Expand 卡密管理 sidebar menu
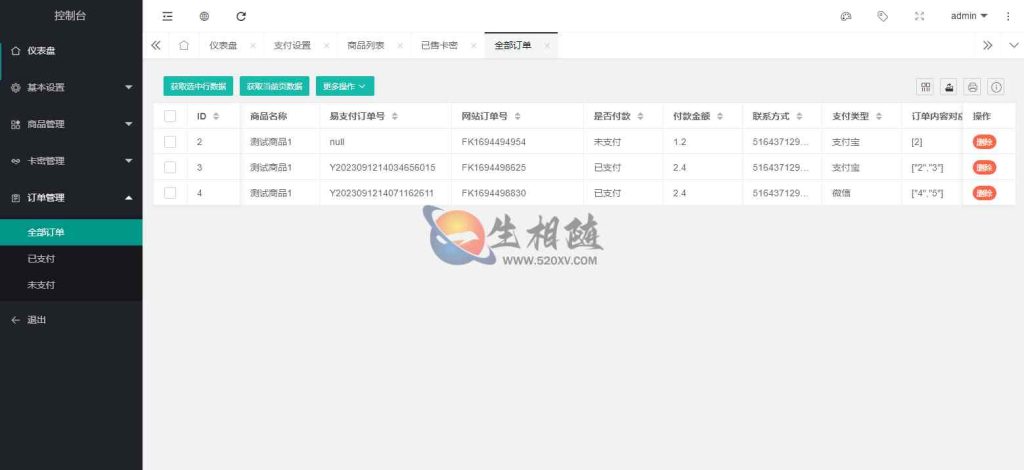Screen dimensions: 1024x470 click(71, 161)
